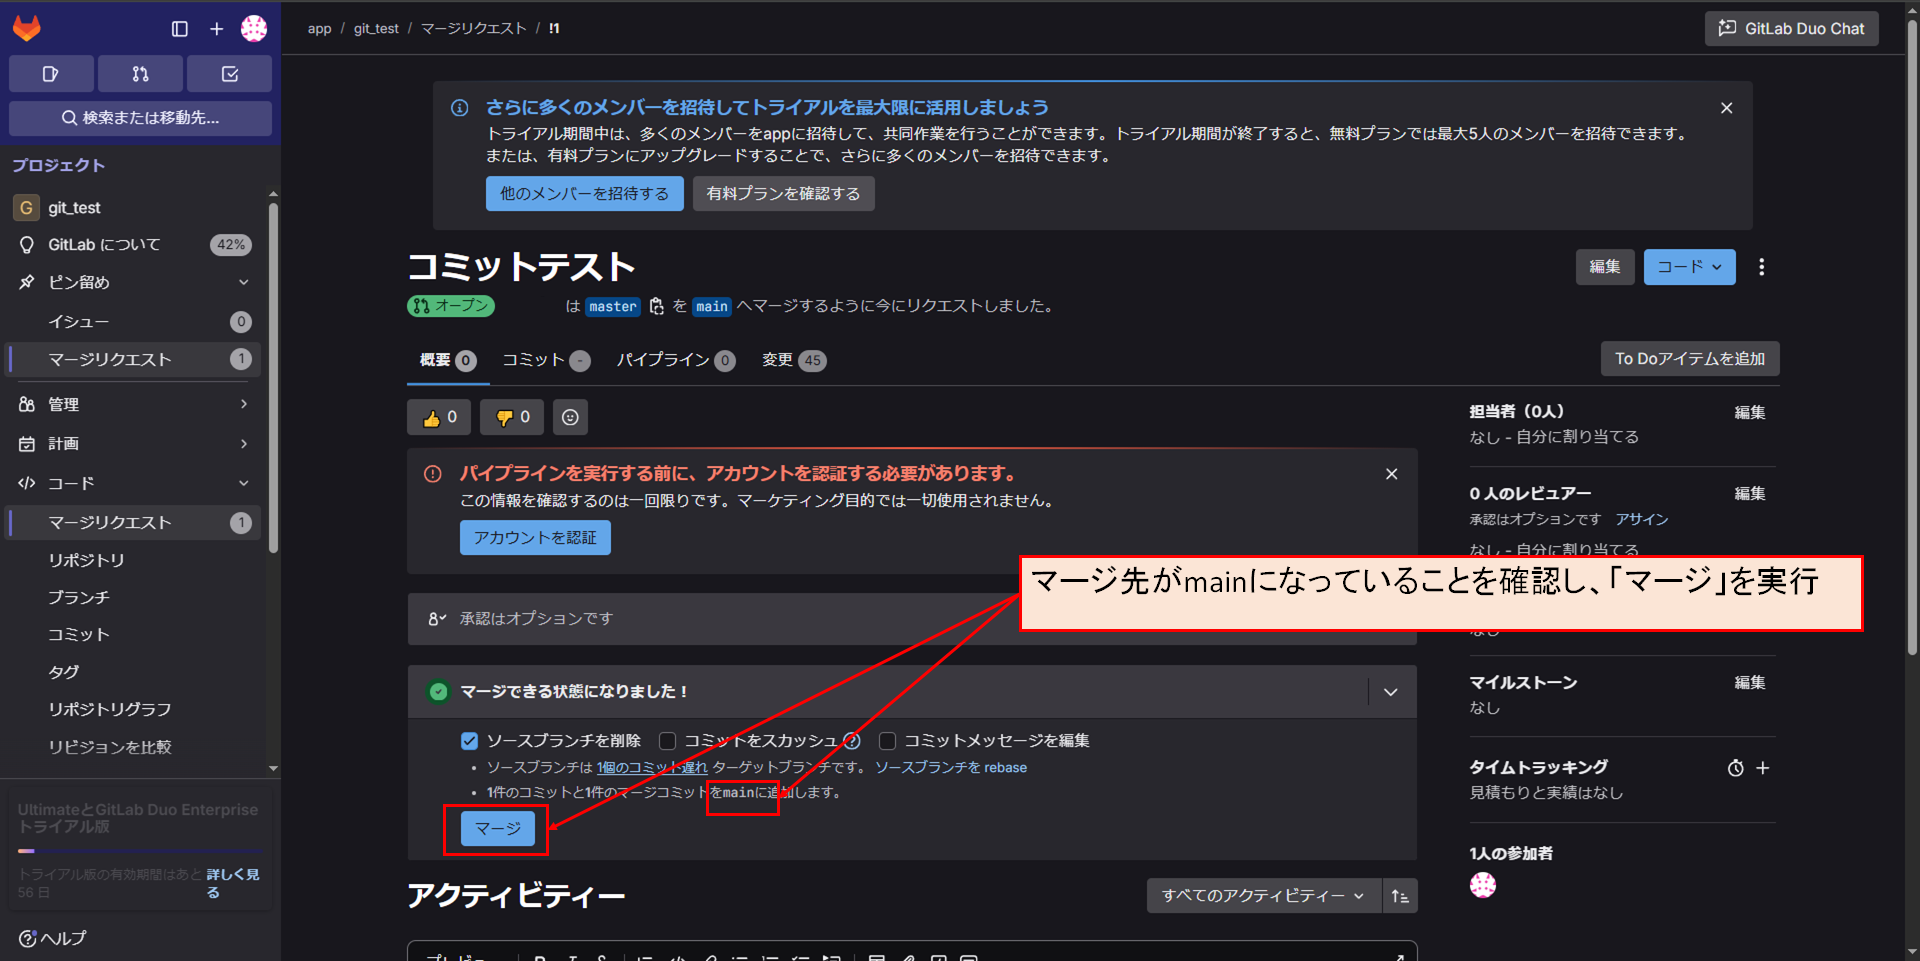
Task: Dismiss the account verification alert
Action: click(1391, 474)
